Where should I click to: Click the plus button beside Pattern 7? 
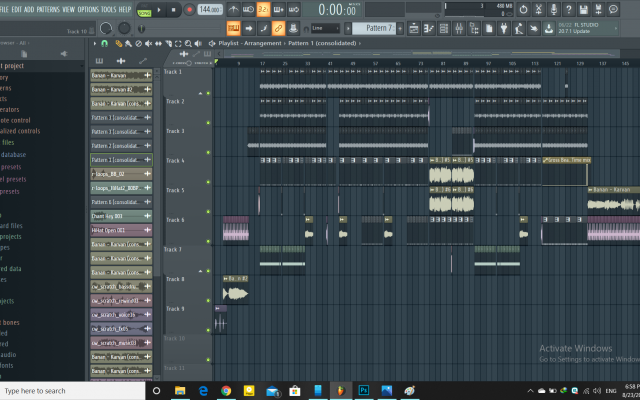click(x=400, y=29)
